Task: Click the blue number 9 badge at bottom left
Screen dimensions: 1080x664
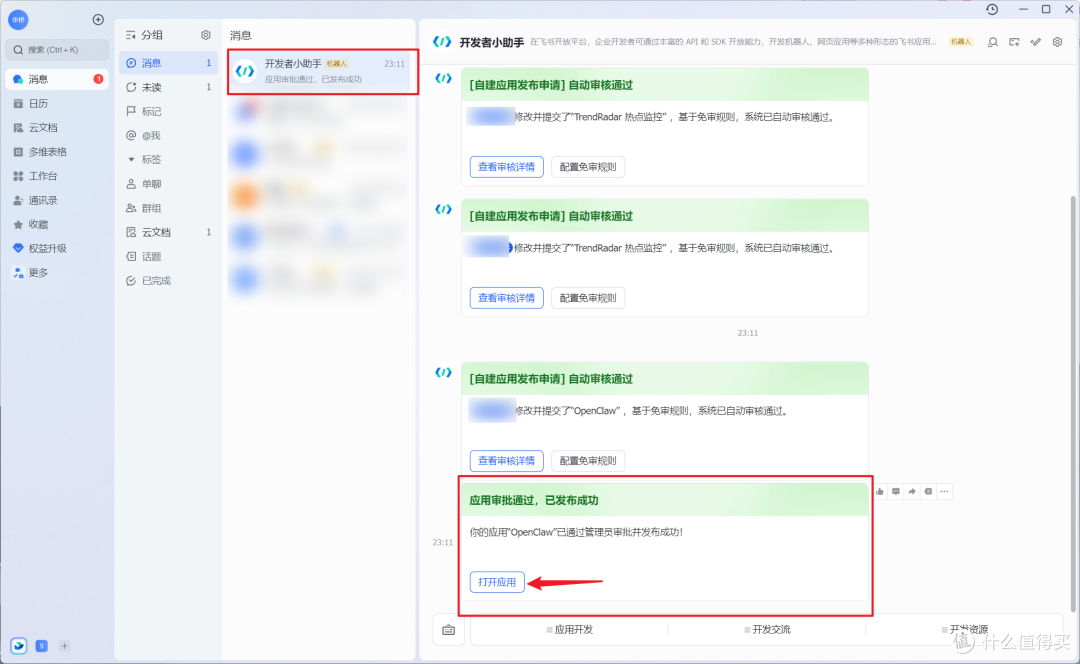Action: pyautogui.click(x=41, y=646)
